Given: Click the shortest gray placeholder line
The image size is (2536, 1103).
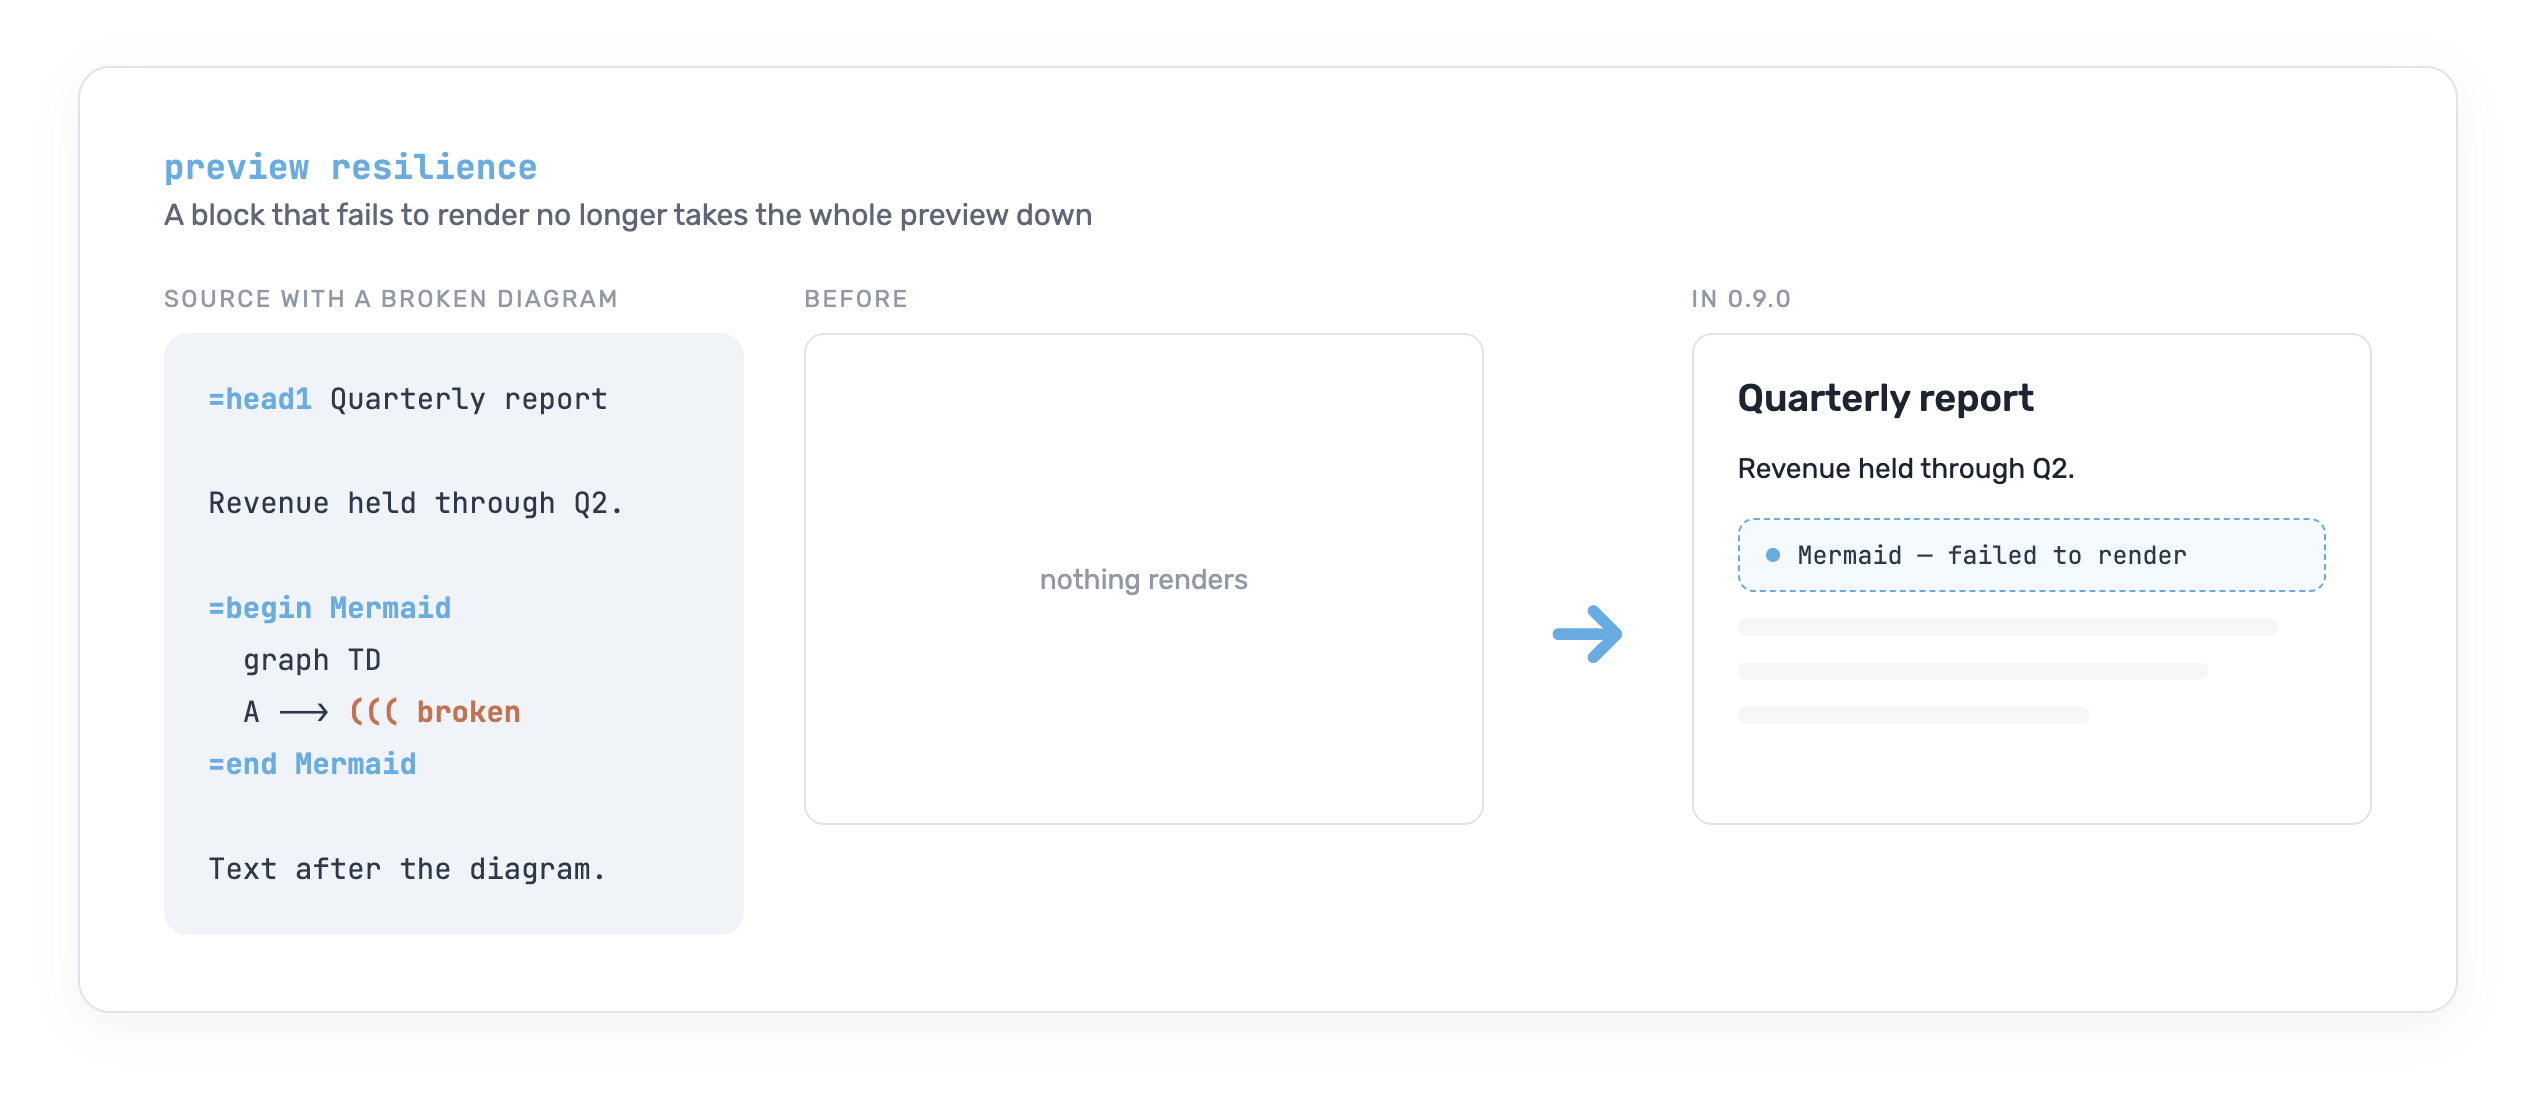Looking at the screenshot, I should pos(1913,715).
